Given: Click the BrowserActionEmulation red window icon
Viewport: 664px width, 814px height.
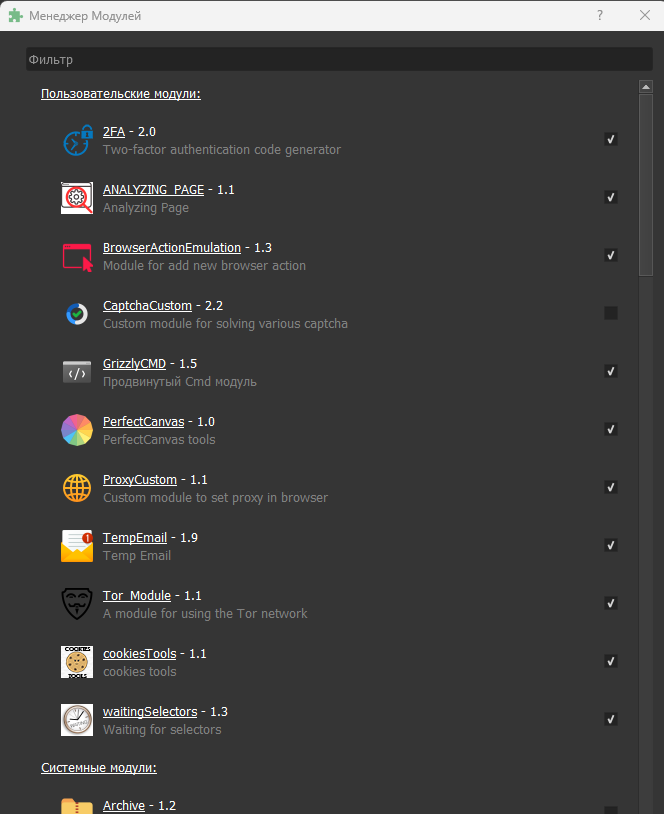Looking at the screenshot, I should (x=77, y=256).
